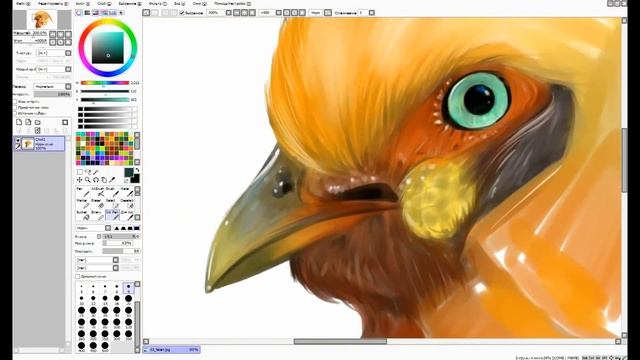Toggle the first checkbox under layer opacity
Screen dimensions: 640x360
pos(15,102)
